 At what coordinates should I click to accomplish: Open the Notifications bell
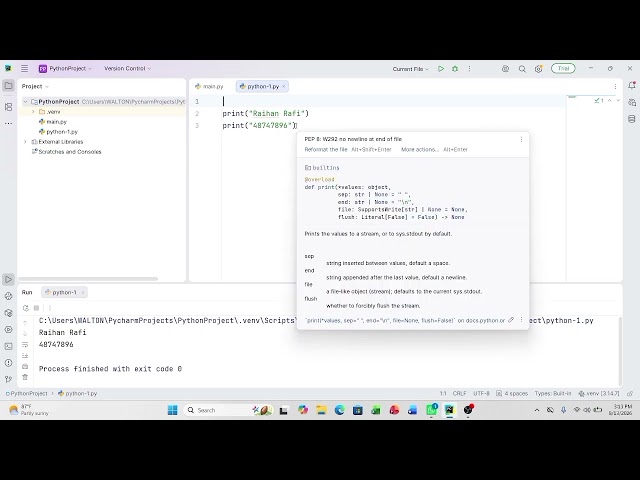point(632,85)
